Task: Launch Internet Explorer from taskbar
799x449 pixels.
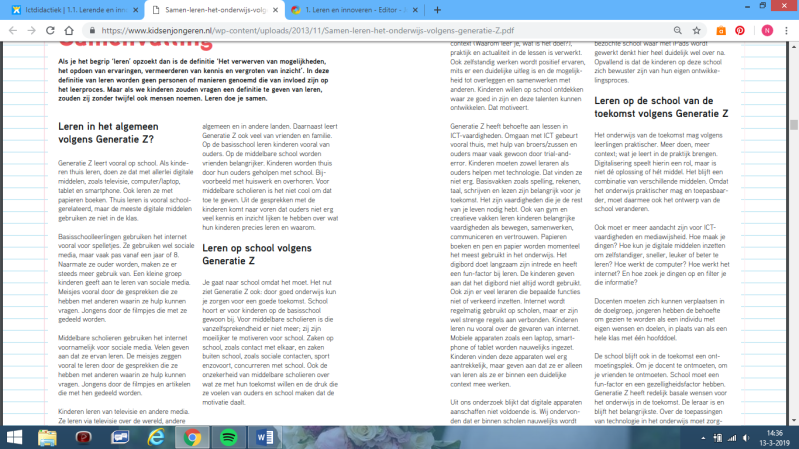Action: pos(156,437)
